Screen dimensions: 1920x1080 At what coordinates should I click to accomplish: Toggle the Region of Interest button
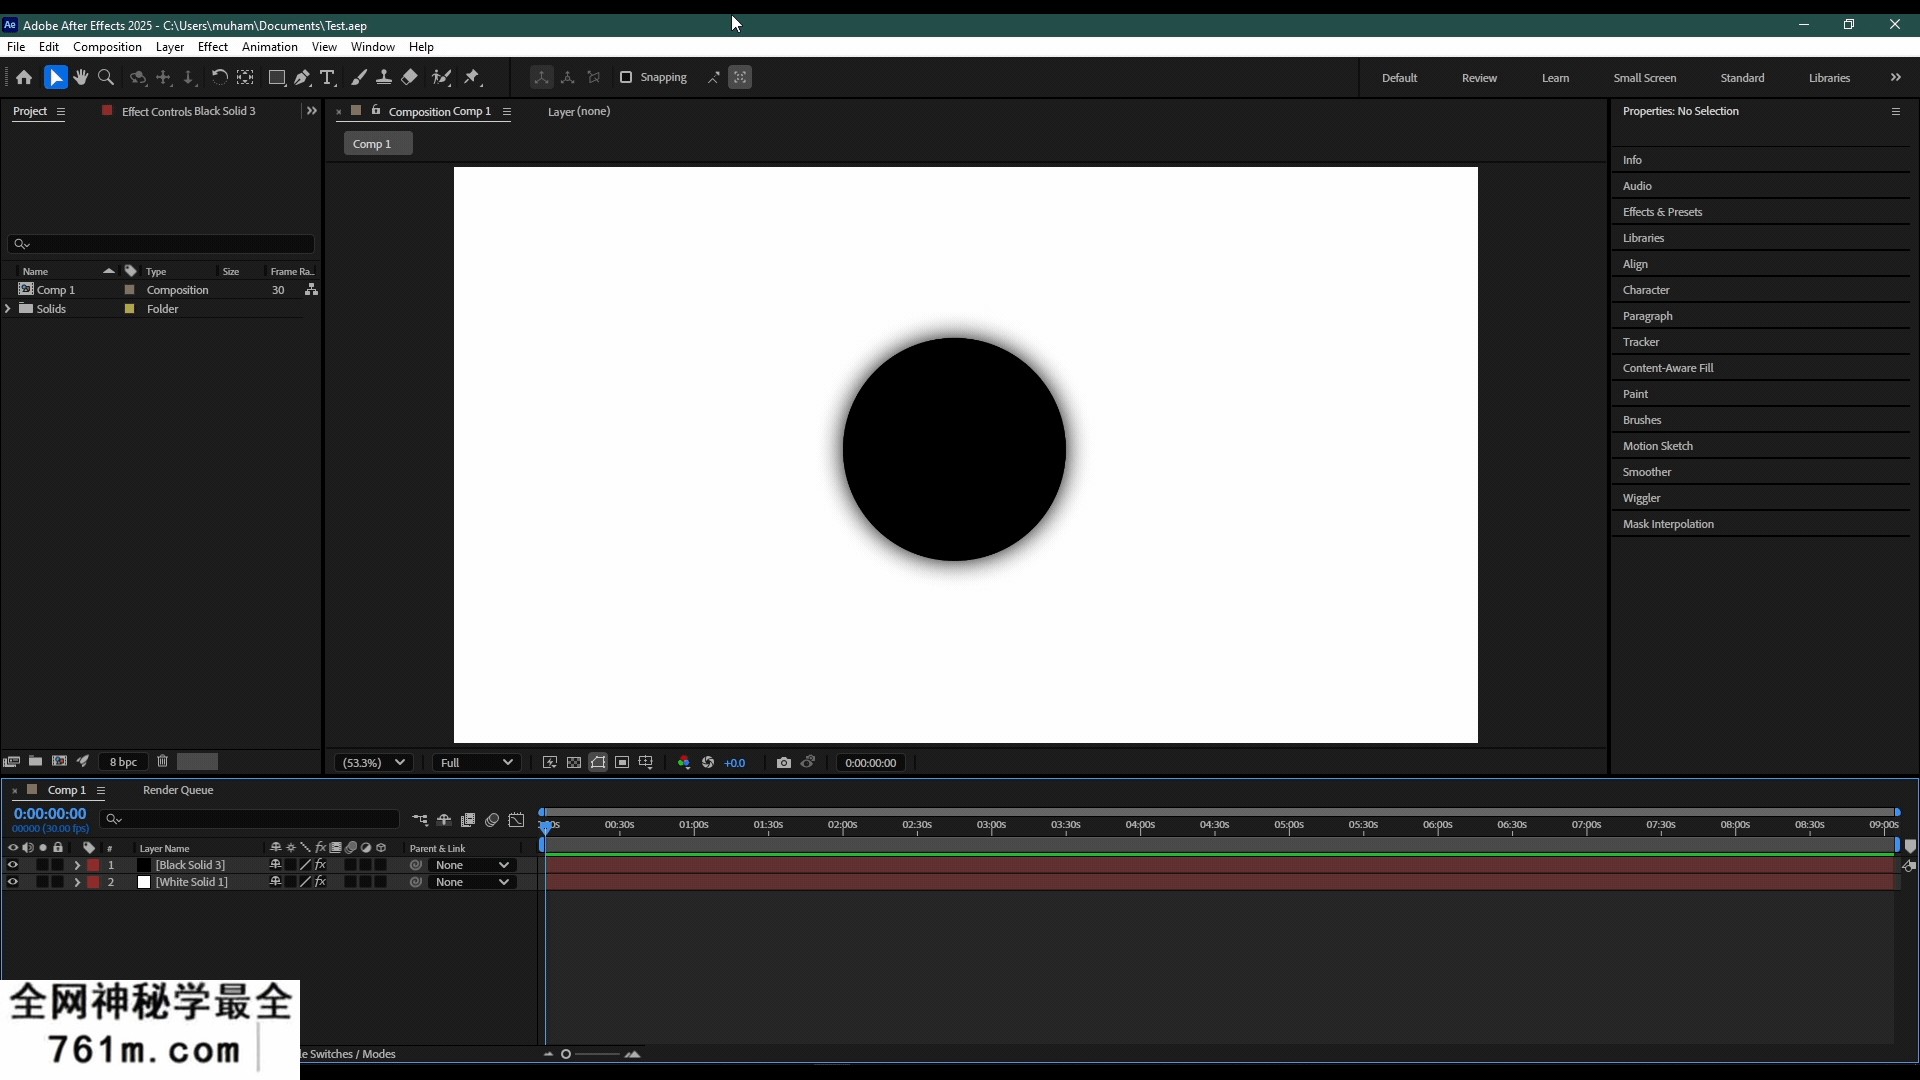[x=622, y=762]
